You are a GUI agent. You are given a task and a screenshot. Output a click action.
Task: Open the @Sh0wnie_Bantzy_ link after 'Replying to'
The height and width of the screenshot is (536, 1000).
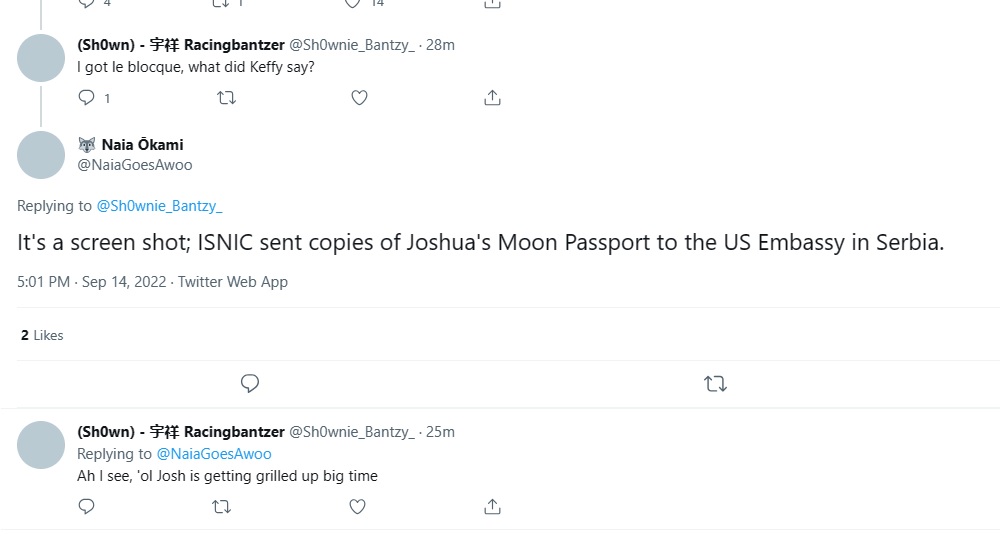coord(159,206)
